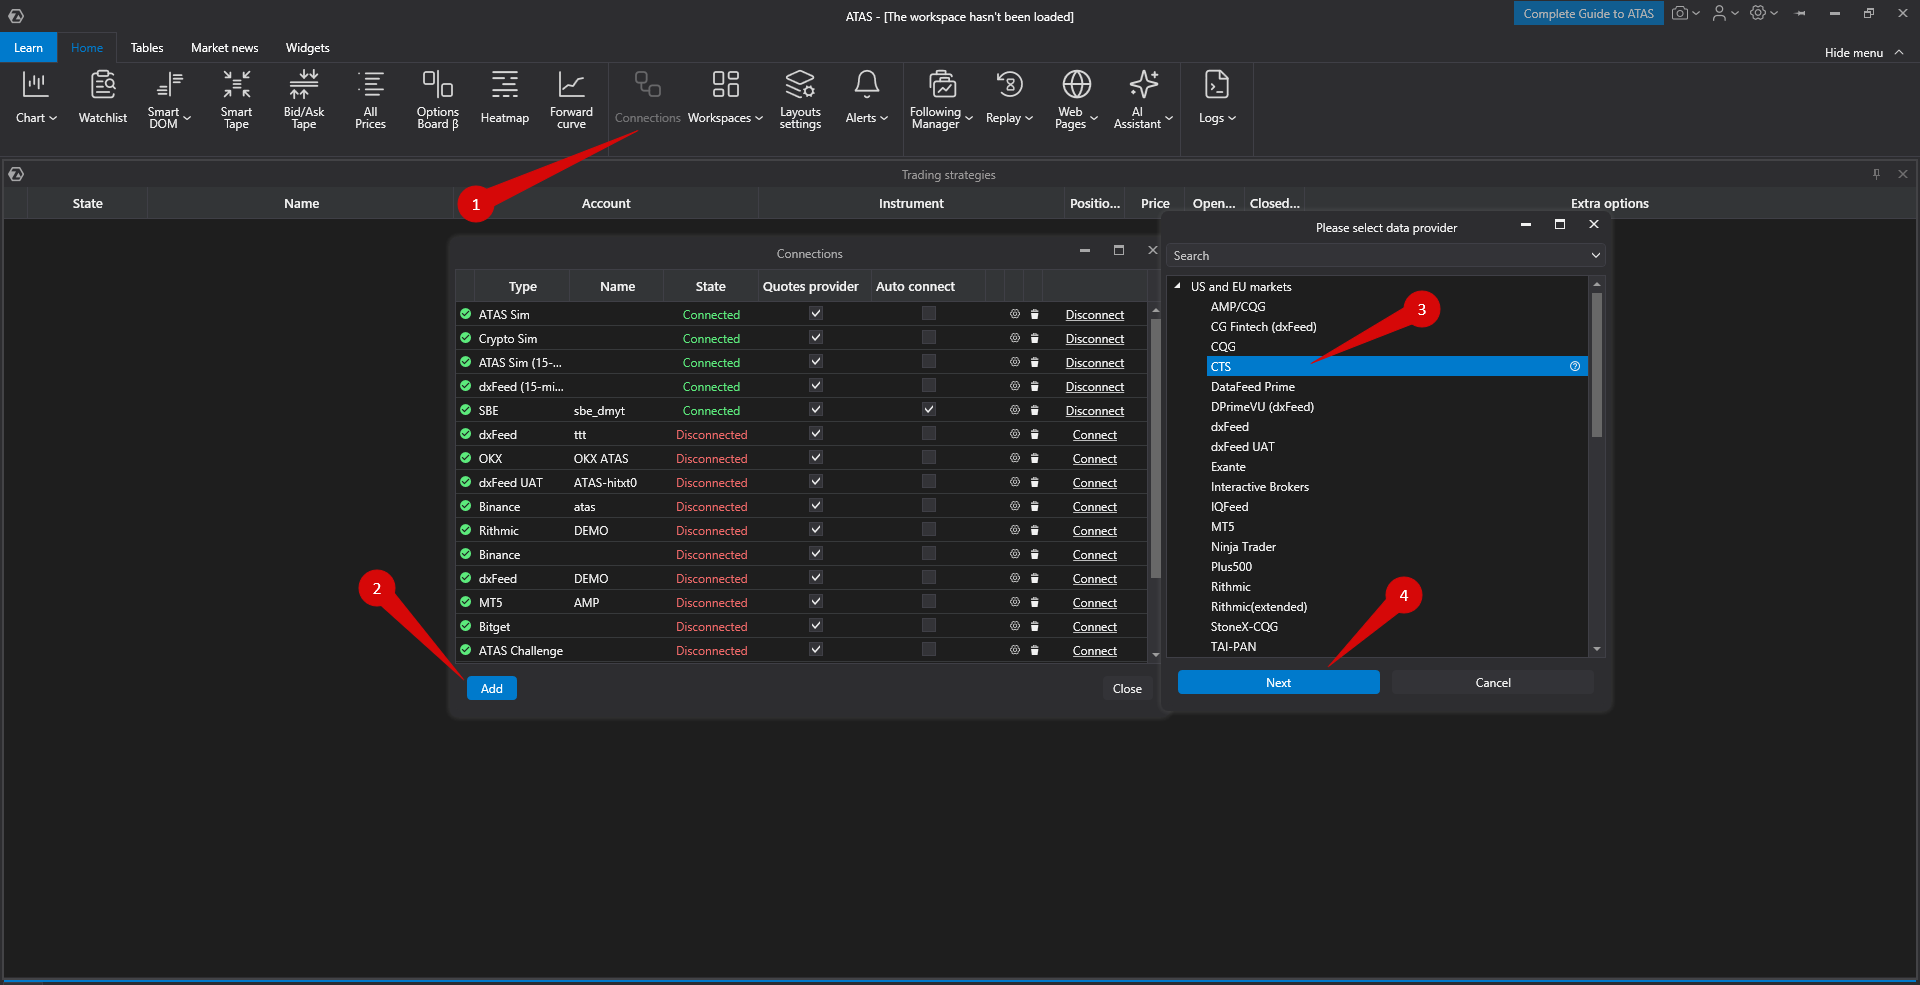Connect the Bitget connection
This screenshot has height=985, width=1920.
pos(1095,626)
